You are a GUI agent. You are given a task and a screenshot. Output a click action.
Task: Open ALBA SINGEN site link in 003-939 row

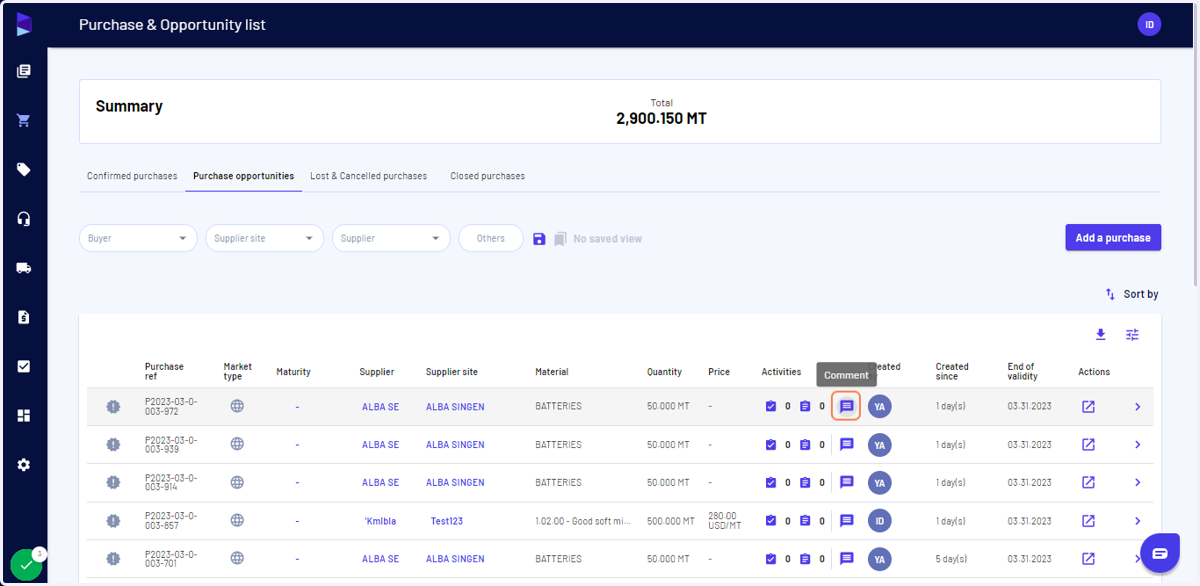coord(455,445)
